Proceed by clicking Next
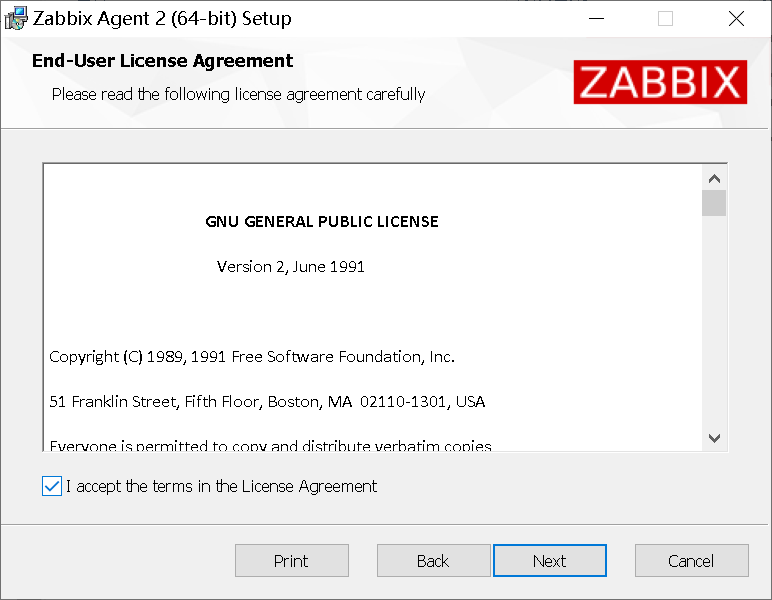This screenshot has height=600, width=772. point(549,561)
